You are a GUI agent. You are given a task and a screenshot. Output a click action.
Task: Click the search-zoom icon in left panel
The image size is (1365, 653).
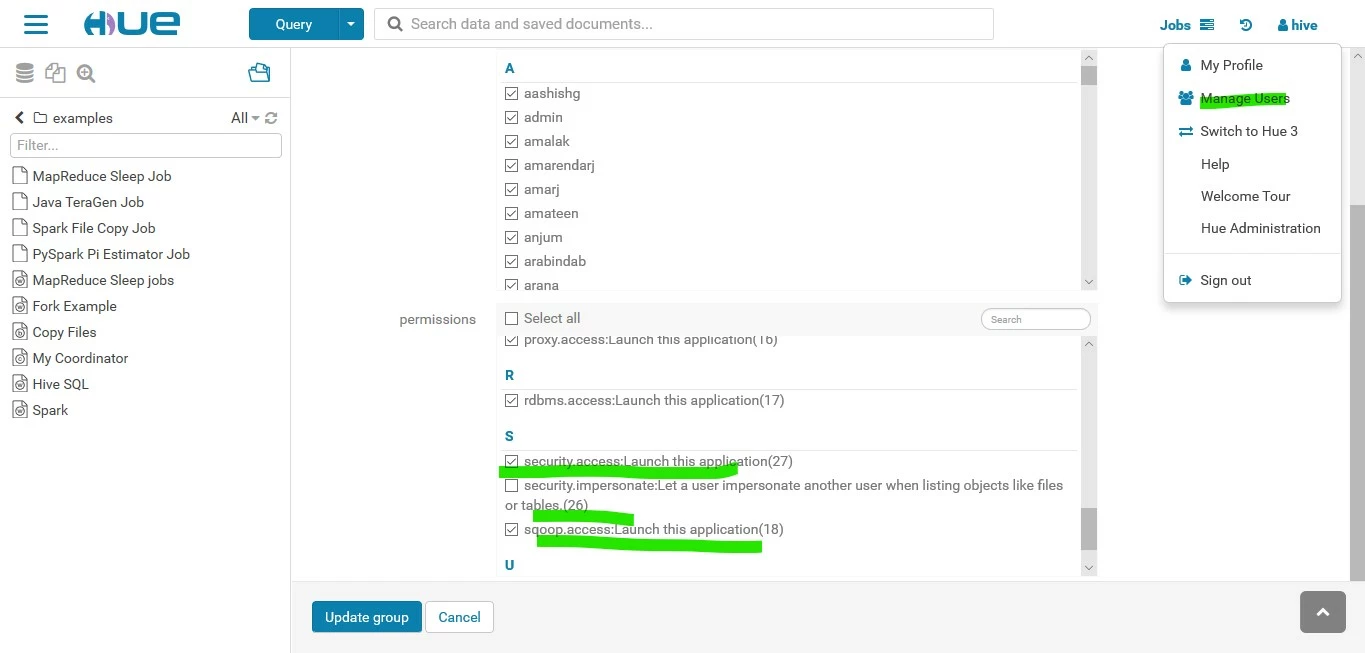pos(86,73)
